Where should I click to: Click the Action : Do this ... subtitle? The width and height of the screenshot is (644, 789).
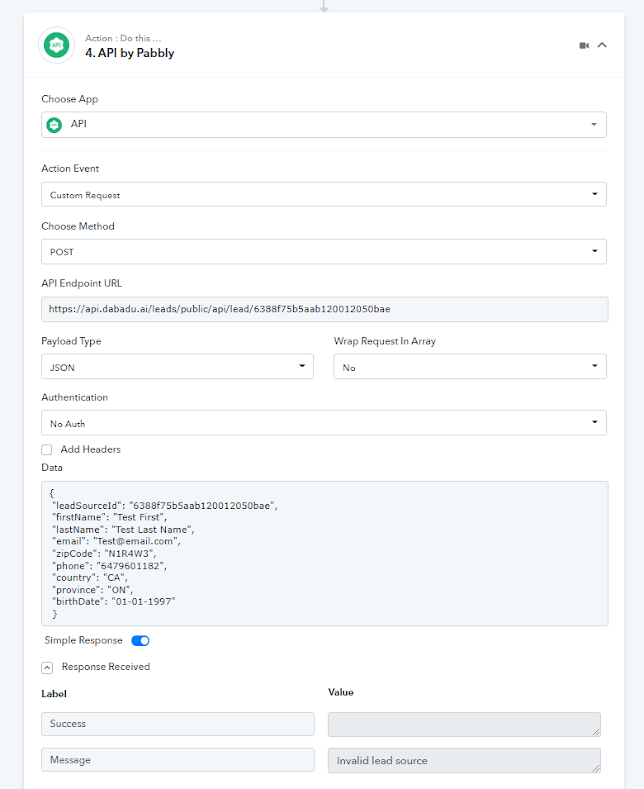click(x=123, y=38)
